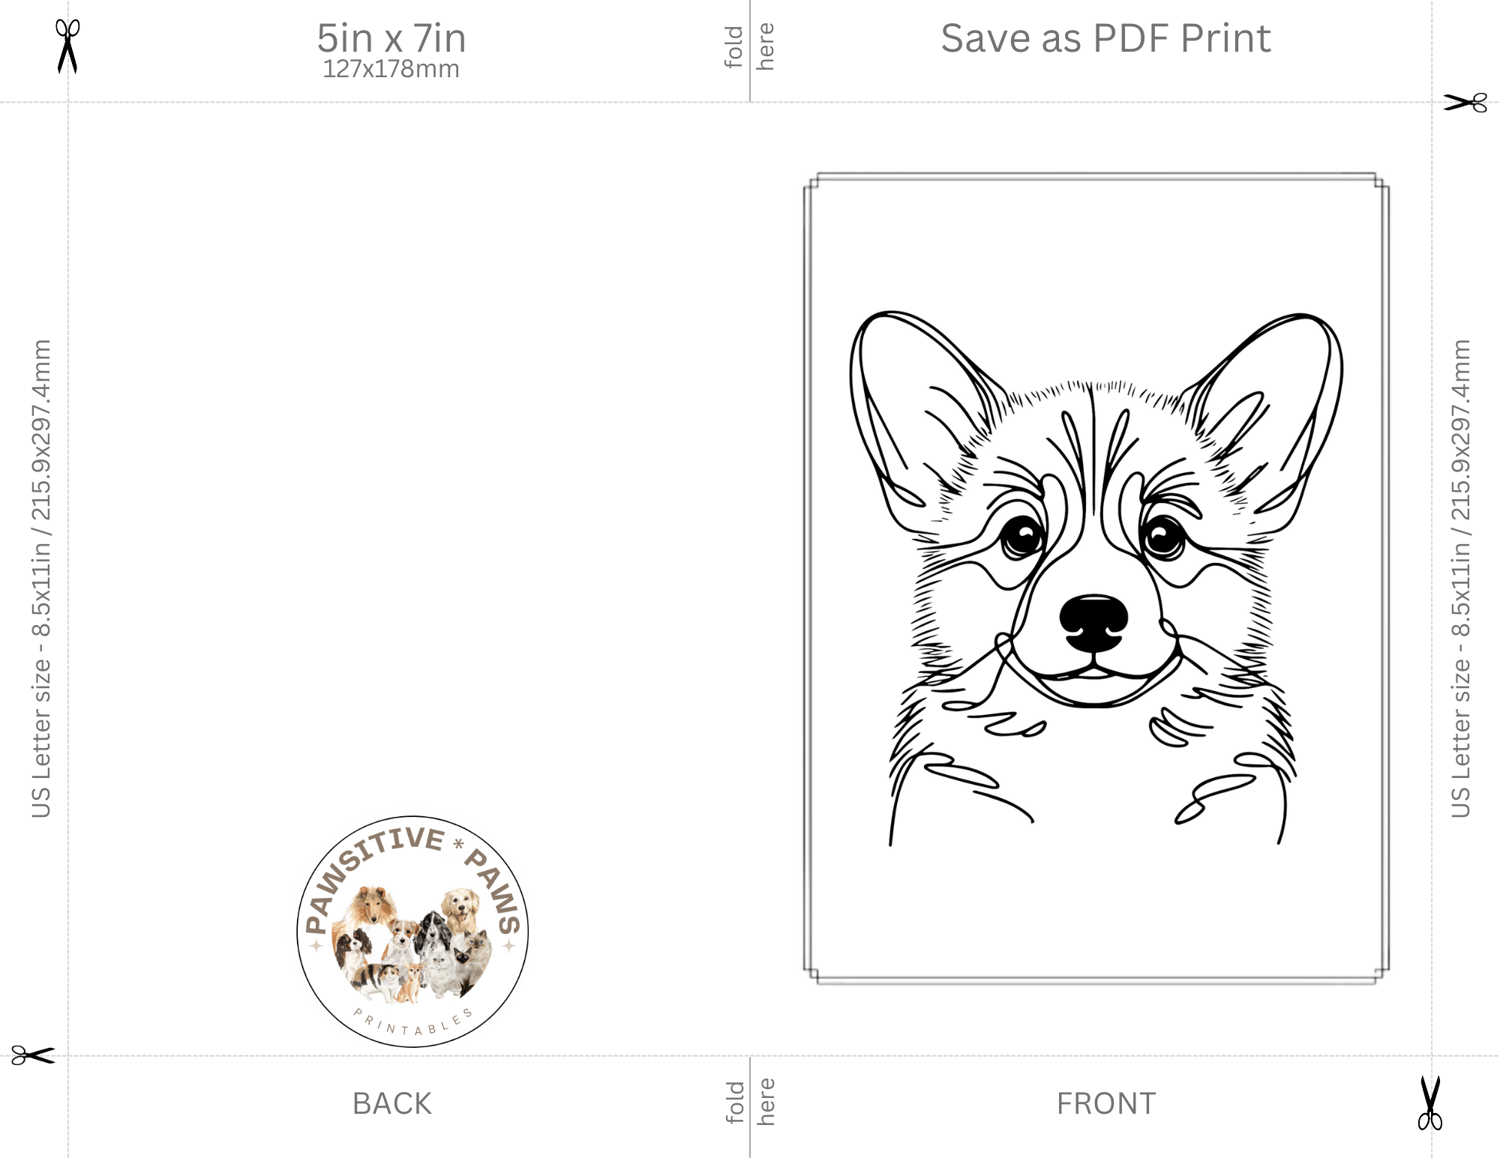
Task: Click the left 'US Letter size' vertical text
Action: [41, 578]
